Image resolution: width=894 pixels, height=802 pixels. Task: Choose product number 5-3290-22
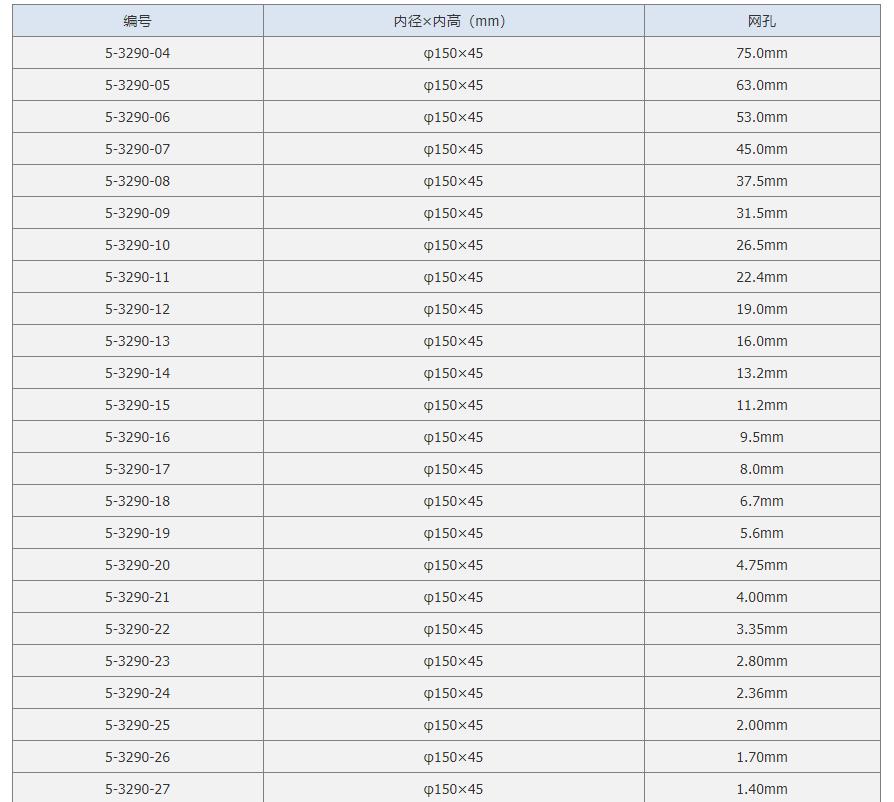click(138, 629)
